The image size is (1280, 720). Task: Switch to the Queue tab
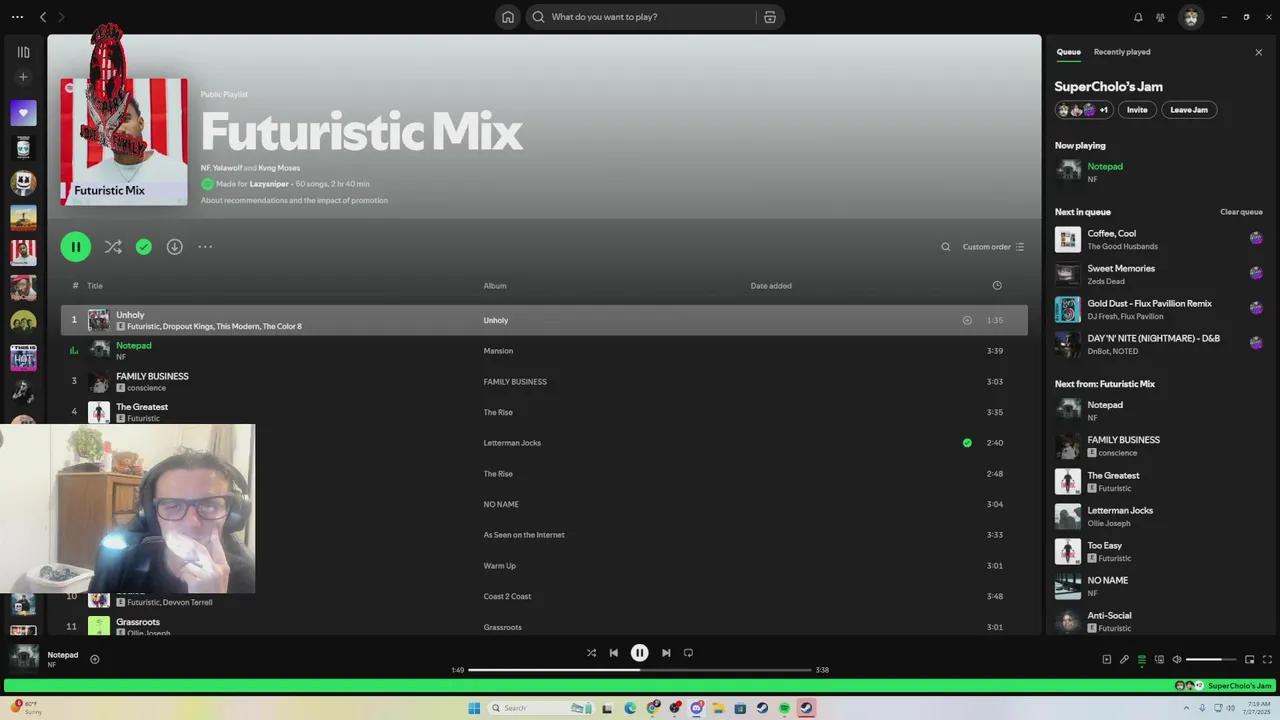click(1069, 52)
